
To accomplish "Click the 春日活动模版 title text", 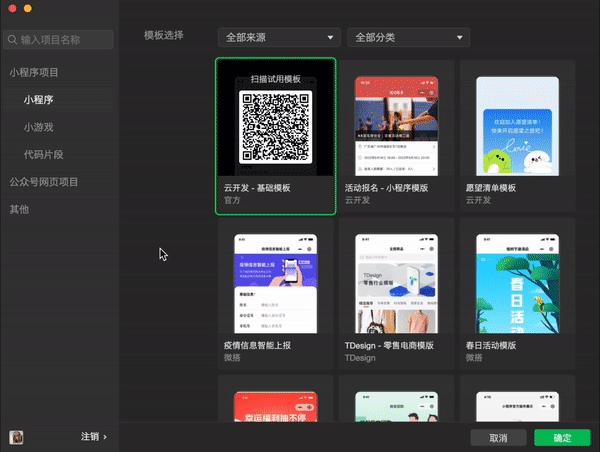I will click(491, 346).
